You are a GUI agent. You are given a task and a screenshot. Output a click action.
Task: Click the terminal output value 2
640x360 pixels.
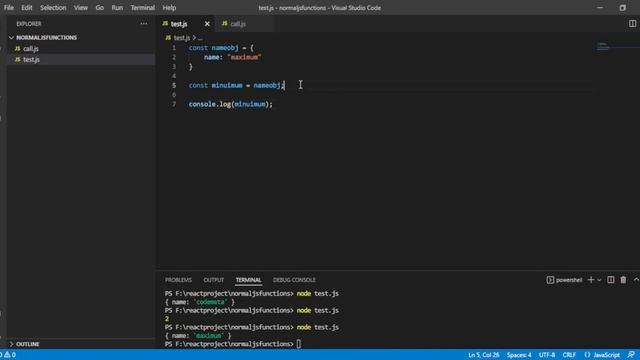[x=167, y=319]
